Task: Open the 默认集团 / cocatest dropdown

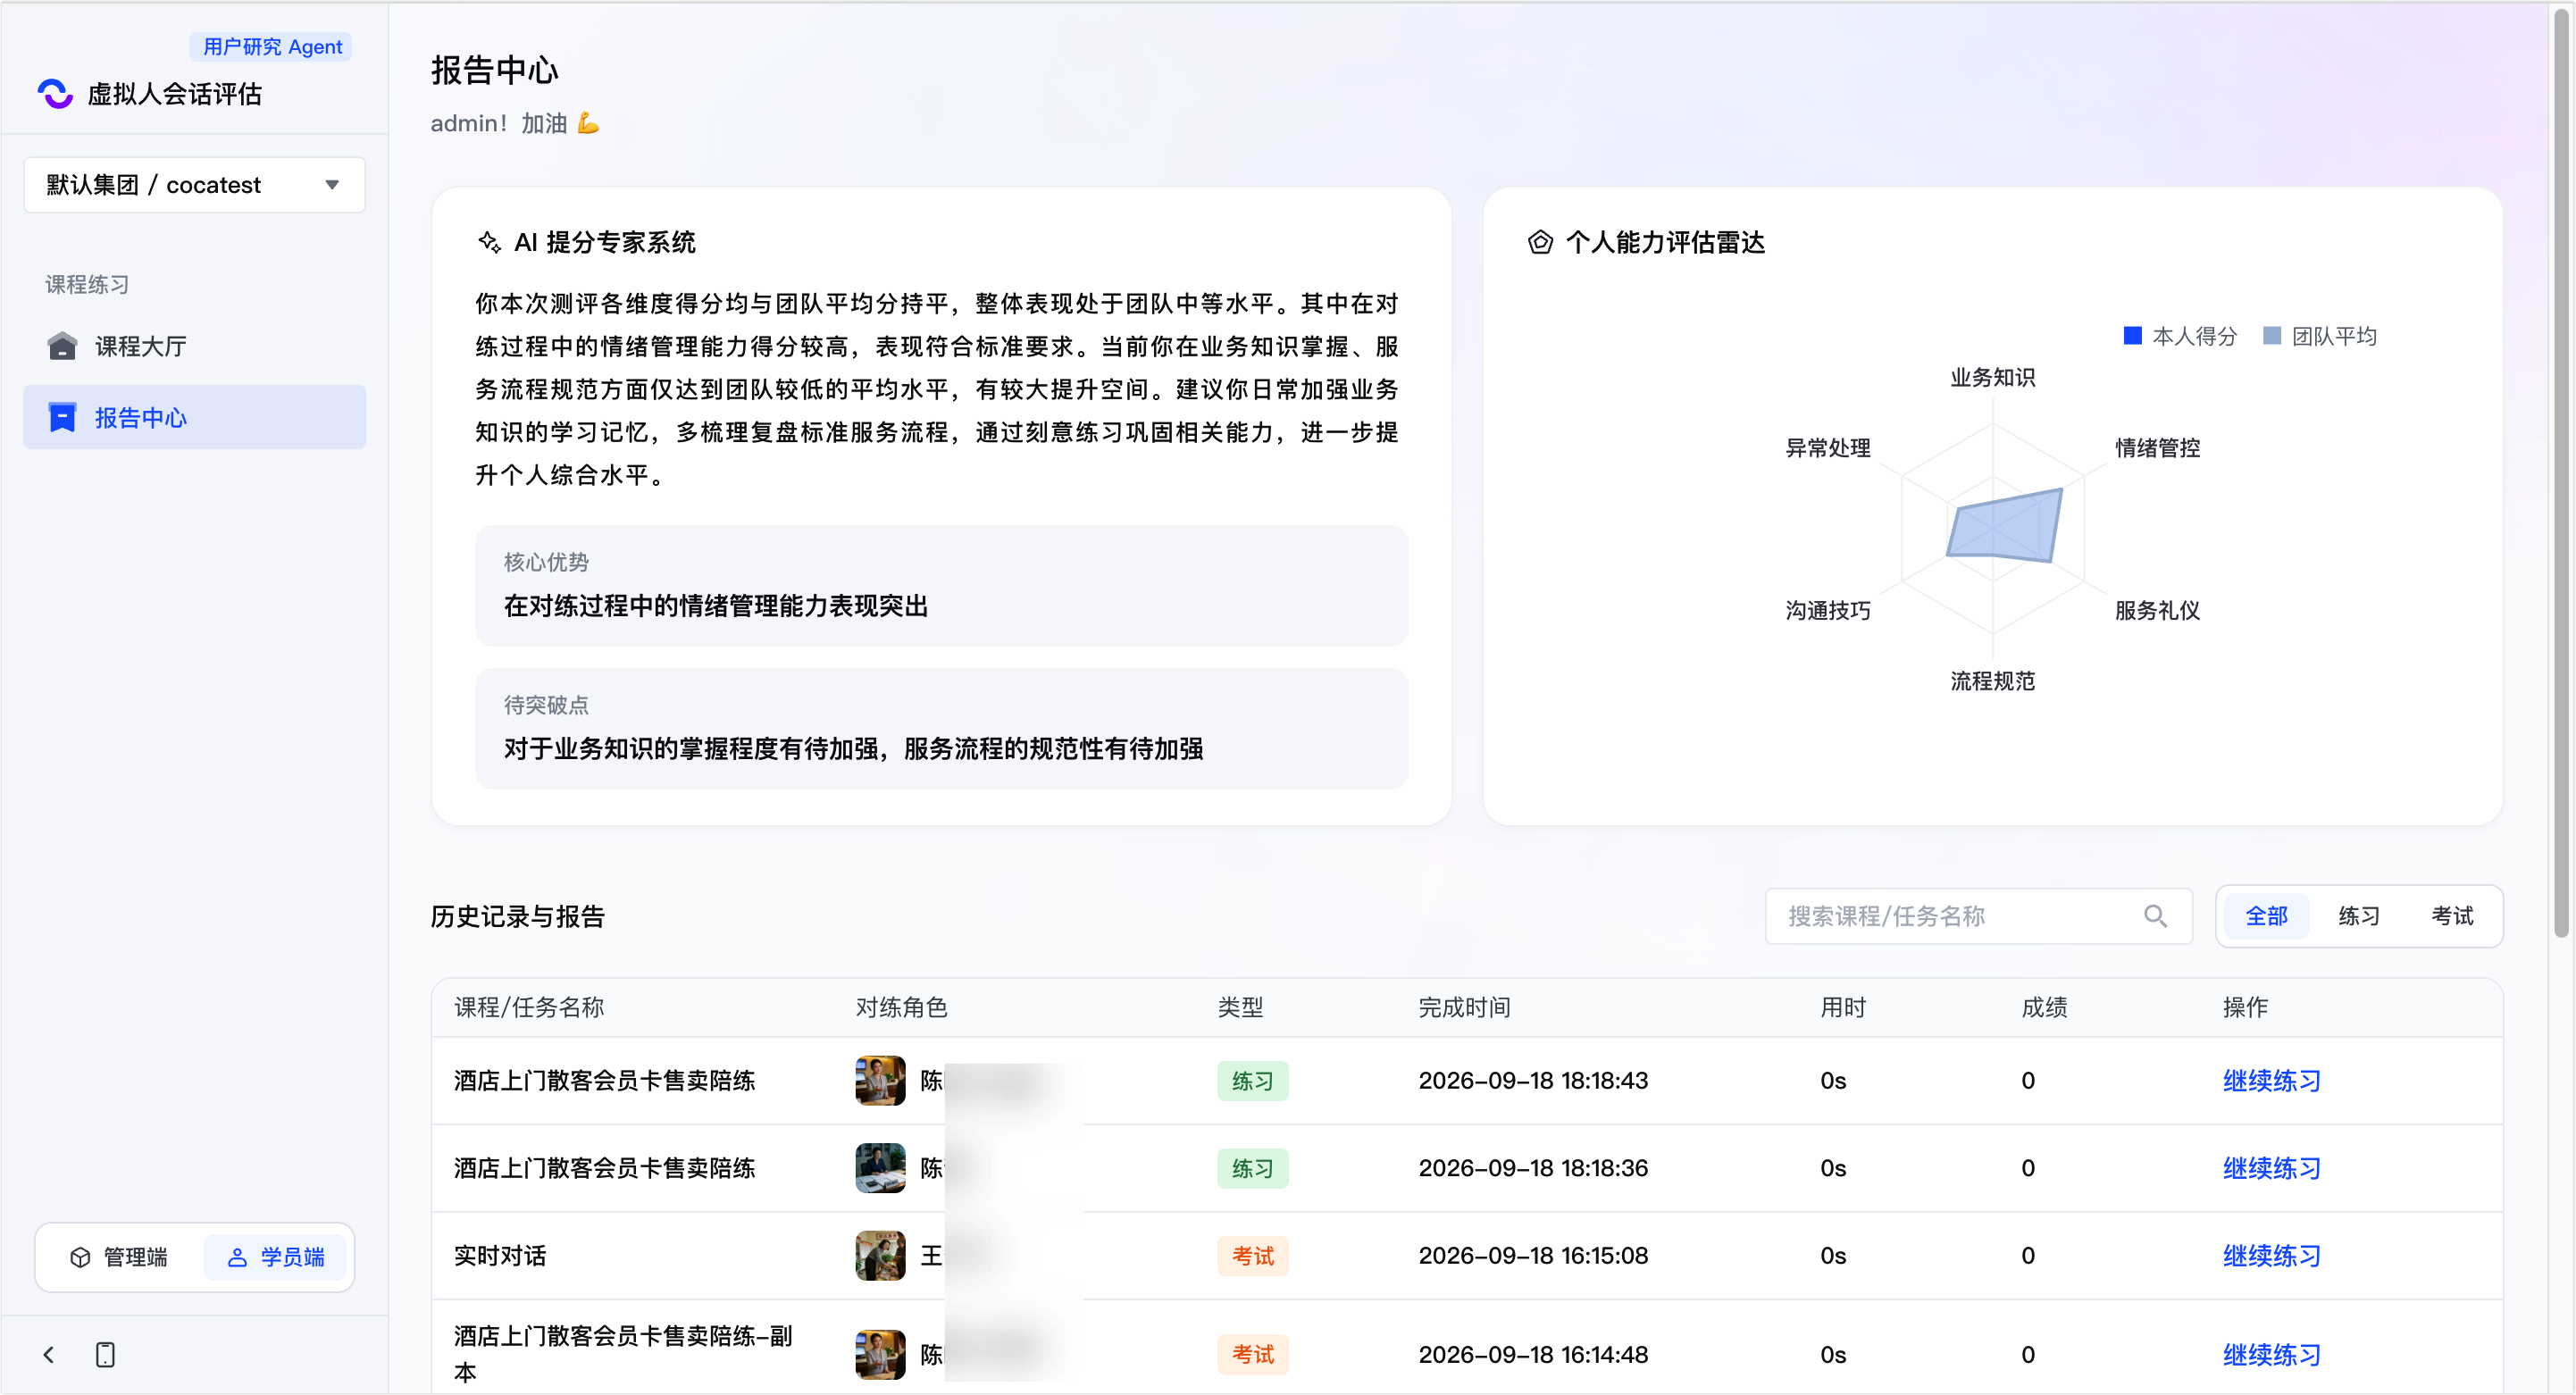Action: coord(194,185)
